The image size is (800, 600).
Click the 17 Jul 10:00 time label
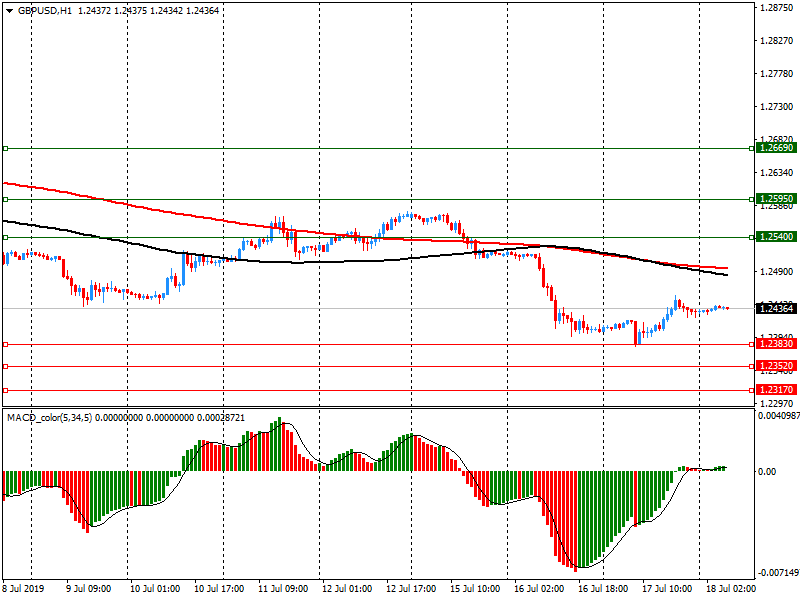pyautogui.click(x=667, y=589)
